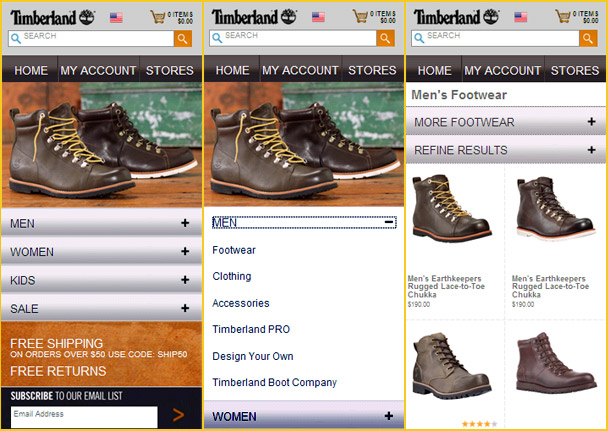Collapse the expanded MEN menu
The height and width of the screenshot is (431, 608).
(x=304, y=222)
